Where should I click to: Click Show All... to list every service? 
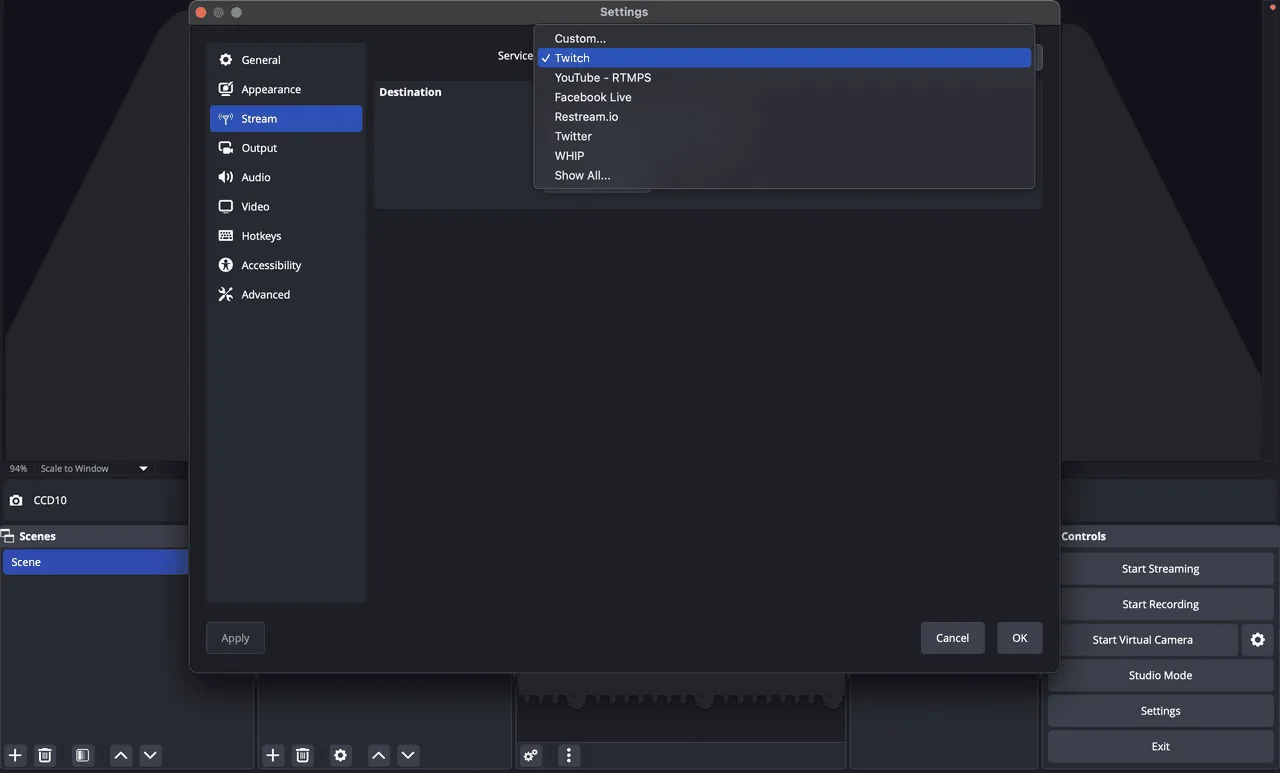point(784,175)
